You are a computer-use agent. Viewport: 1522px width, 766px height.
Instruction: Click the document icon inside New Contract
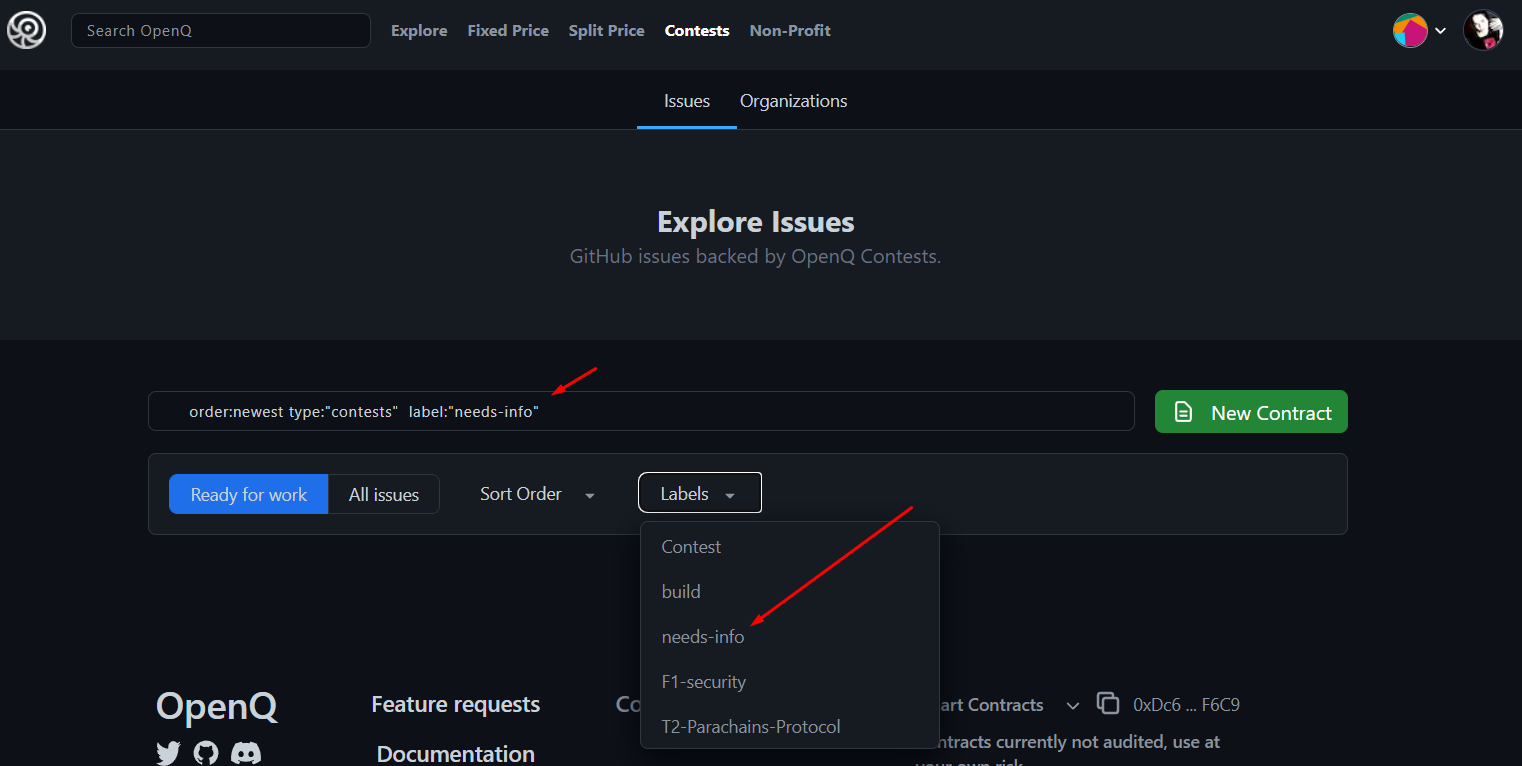pos(1184,411)
